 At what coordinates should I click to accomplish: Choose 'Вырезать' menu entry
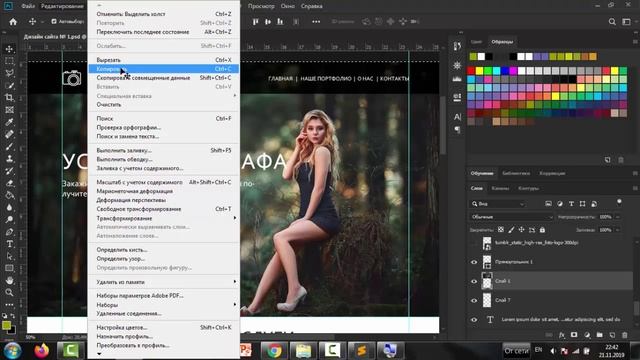click(x=164, y=60)
